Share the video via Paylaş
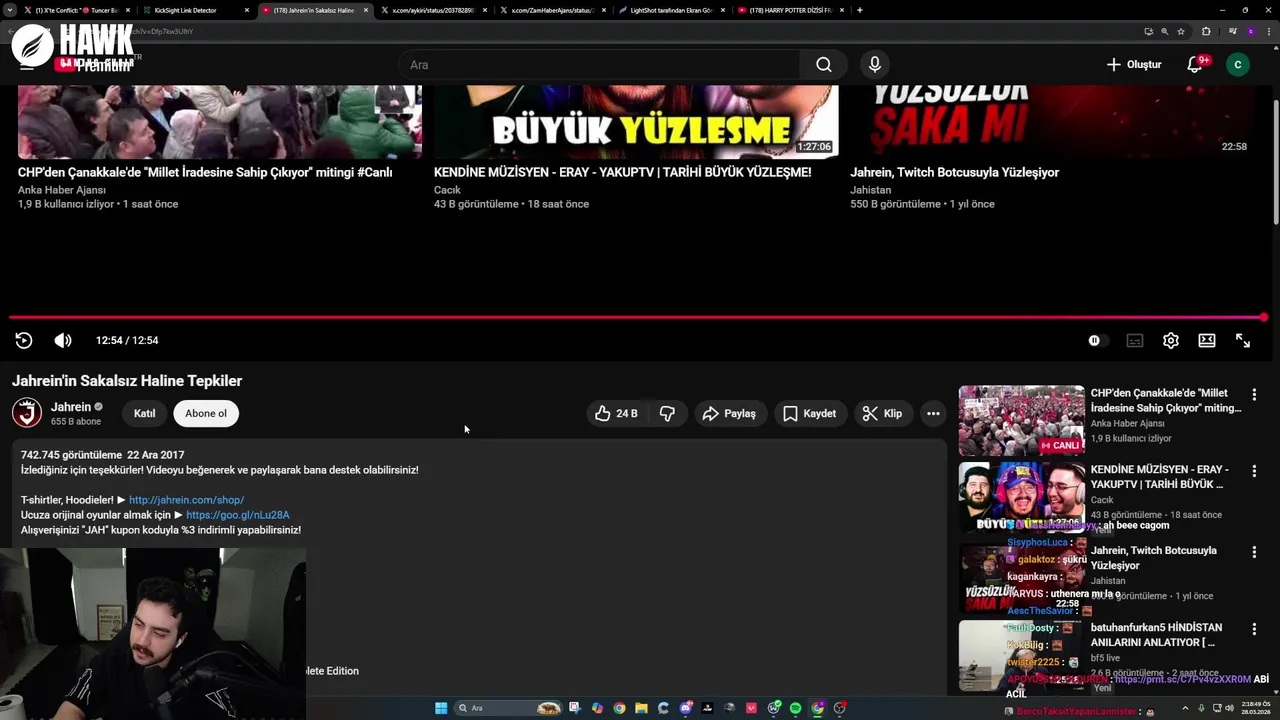 [730, 413]
